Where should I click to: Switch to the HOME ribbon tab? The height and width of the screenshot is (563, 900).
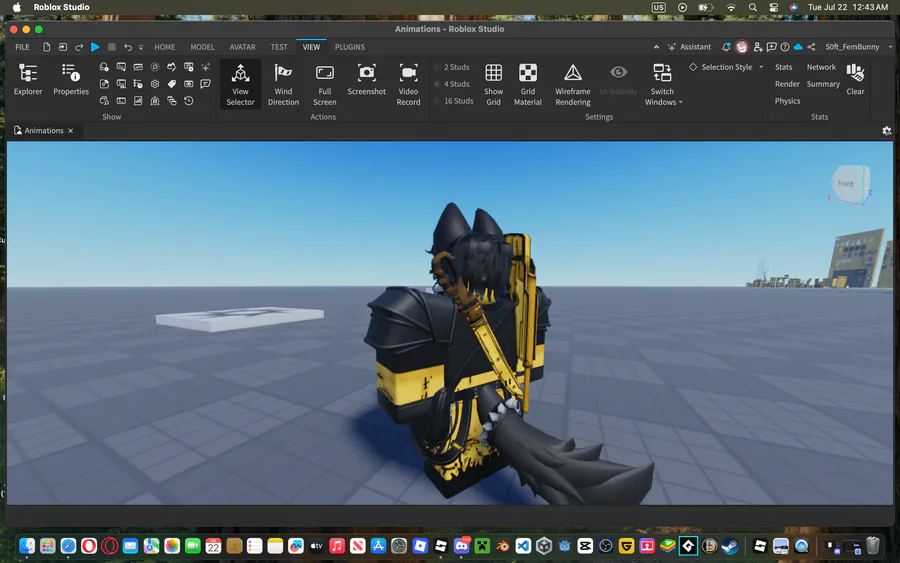165,47
